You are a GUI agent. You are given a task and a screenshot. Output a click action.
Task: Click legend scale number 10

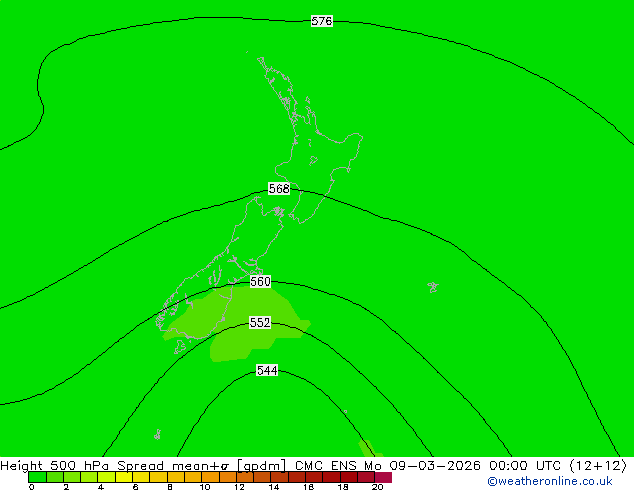click(205, 487)
